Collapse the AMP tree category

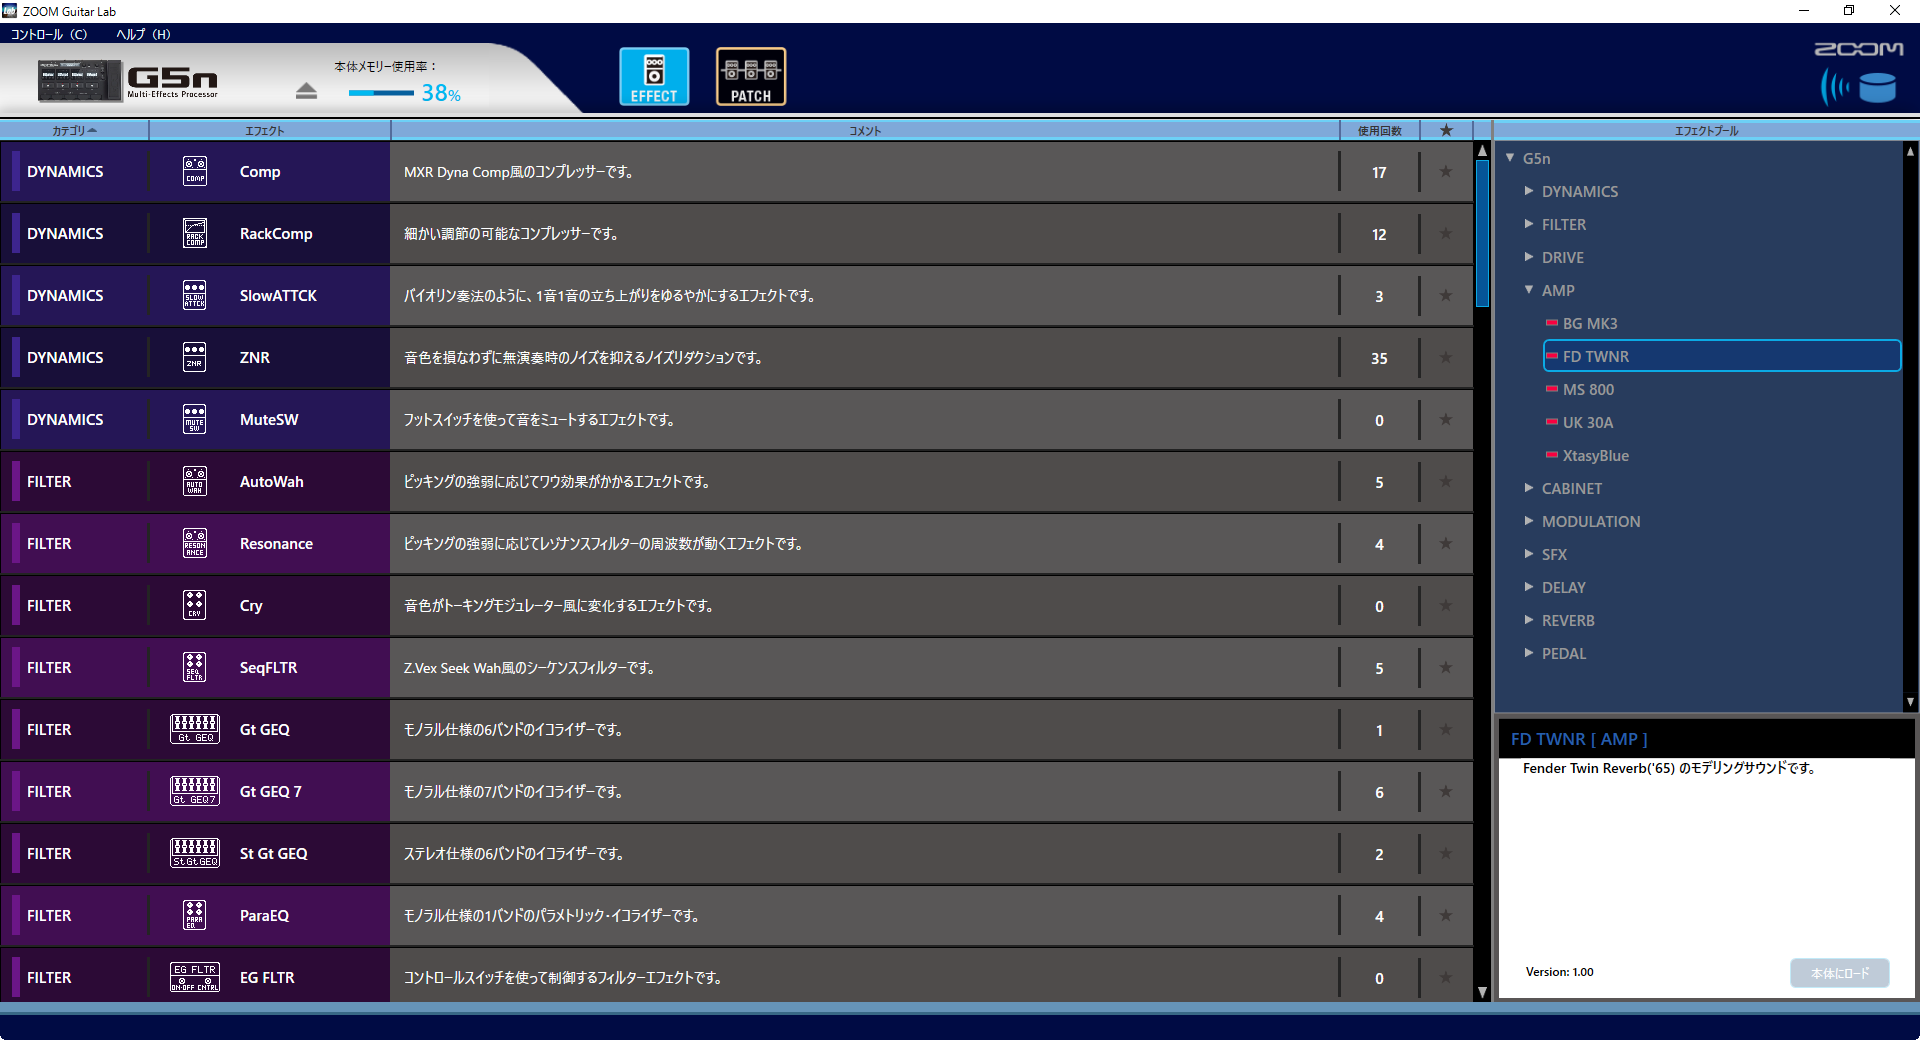coord(1529,290)
